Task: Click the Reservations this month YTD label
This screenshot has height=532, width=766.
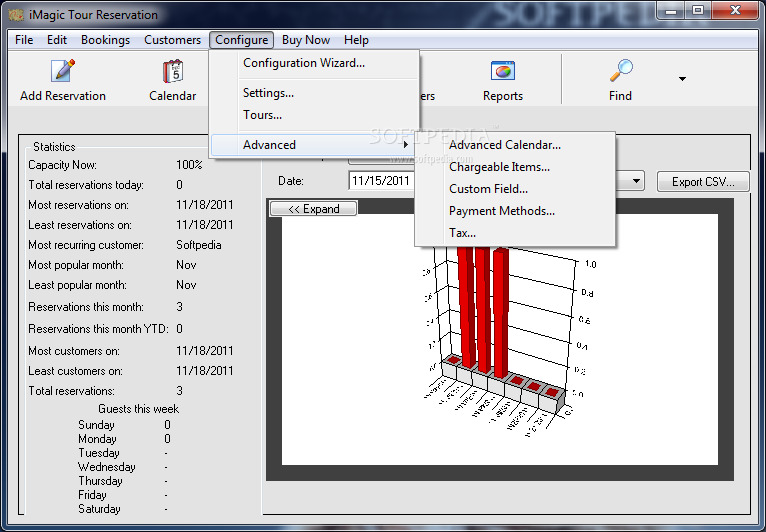Action: [98, 329]
